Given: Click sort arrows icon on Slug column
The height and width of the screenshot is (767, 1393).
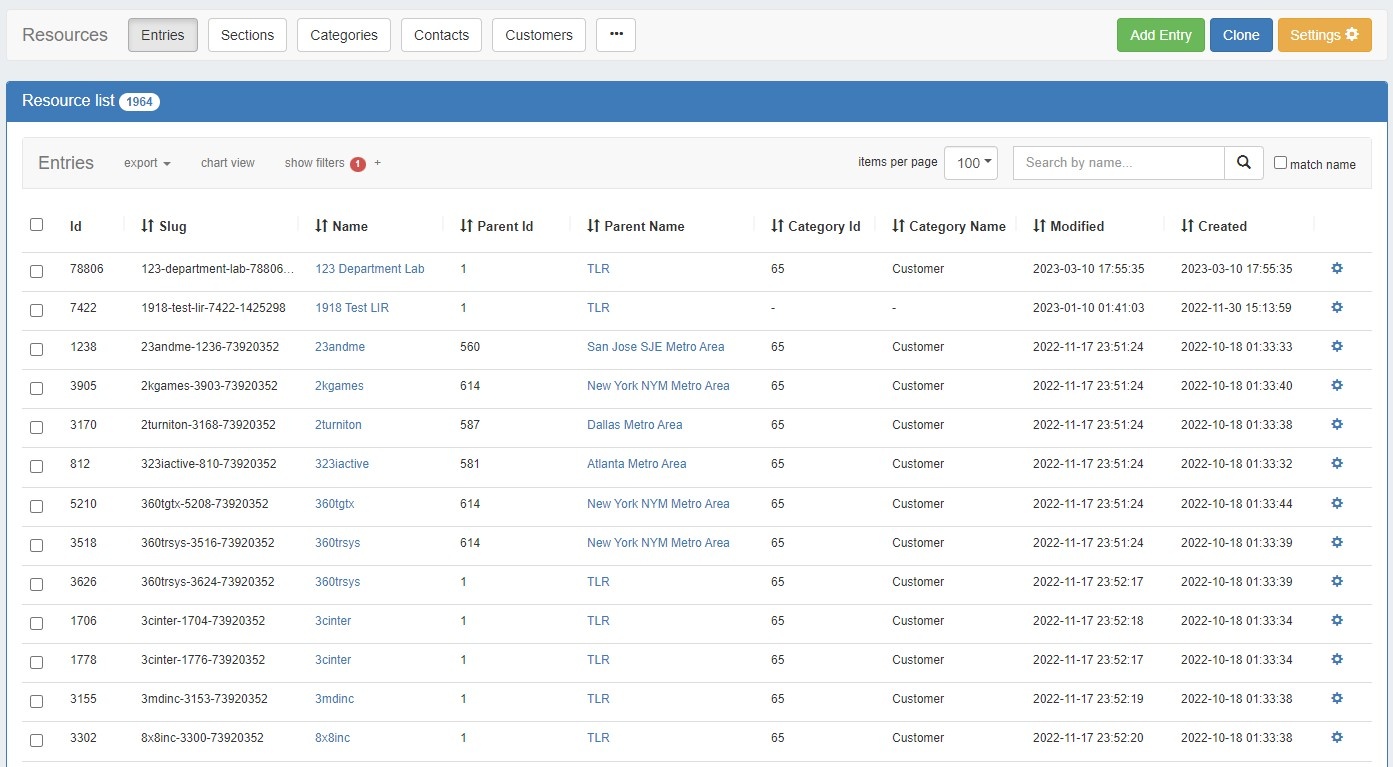Looking at the screenshot, I should (x=147, y=226).
